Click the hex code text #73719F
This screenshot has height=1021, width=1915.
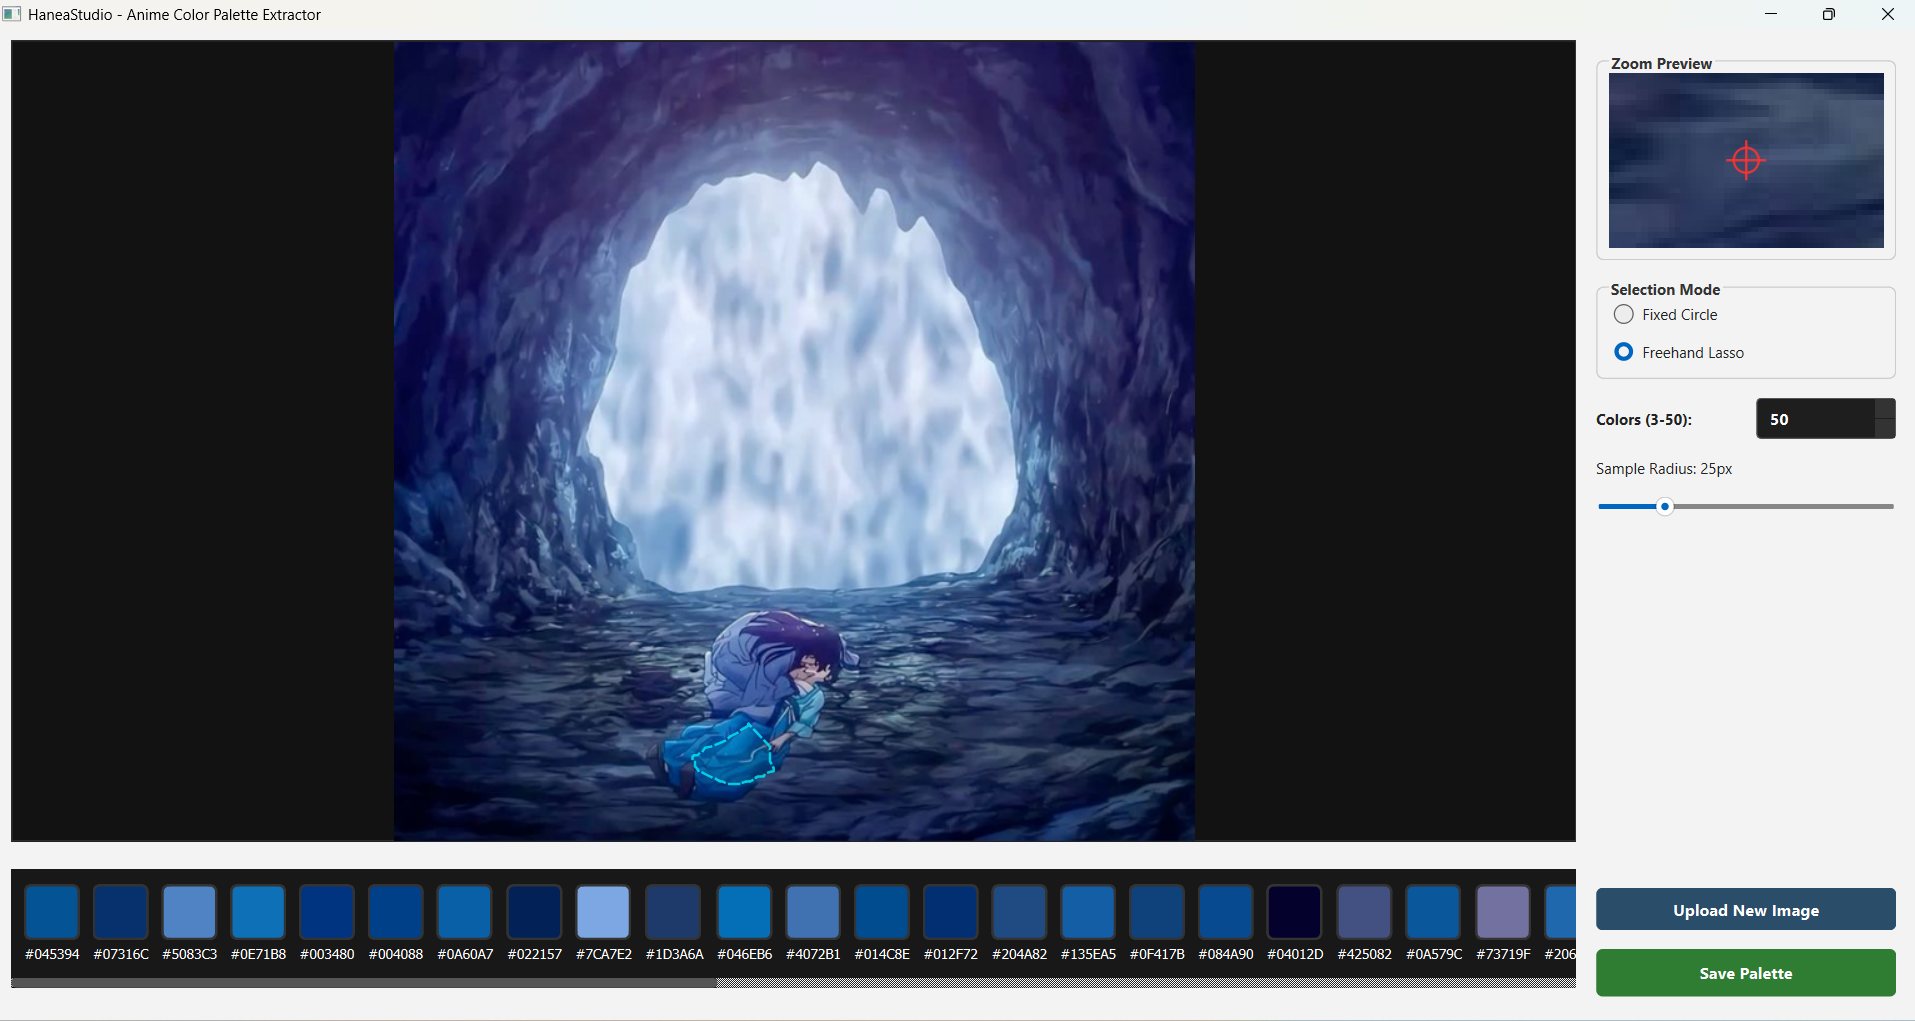point(1503,954)
